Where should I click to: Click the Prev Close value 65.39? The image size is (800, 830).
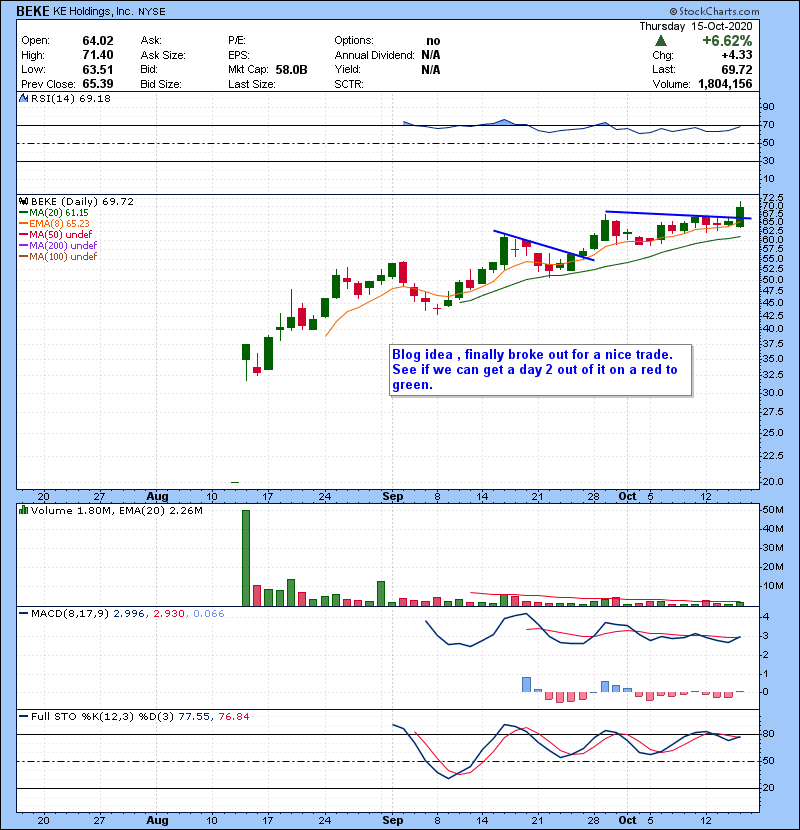tap(98, 84)
